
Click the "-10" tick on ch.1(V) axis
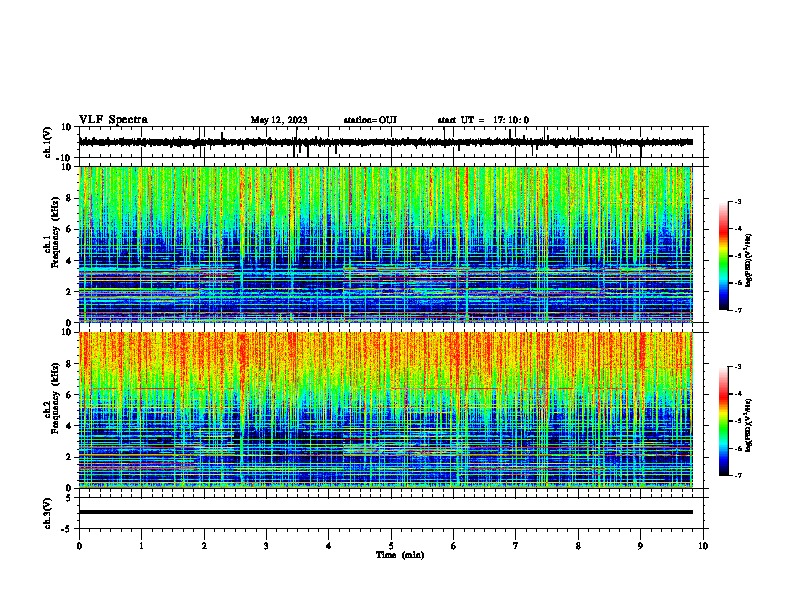click(x=64, y=158)
